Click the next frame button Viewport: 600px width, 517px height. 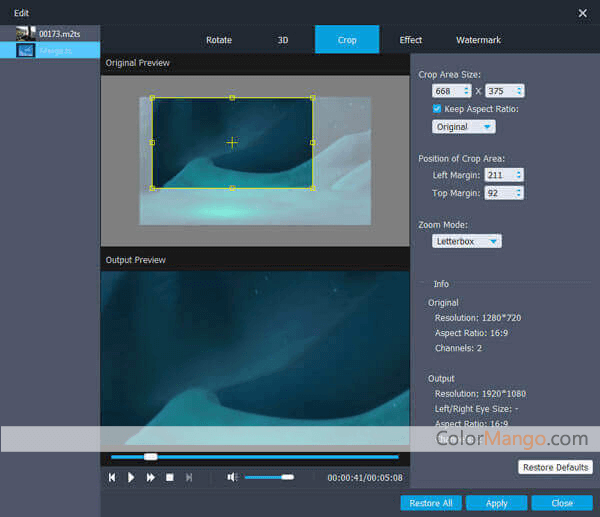(189, 477)
